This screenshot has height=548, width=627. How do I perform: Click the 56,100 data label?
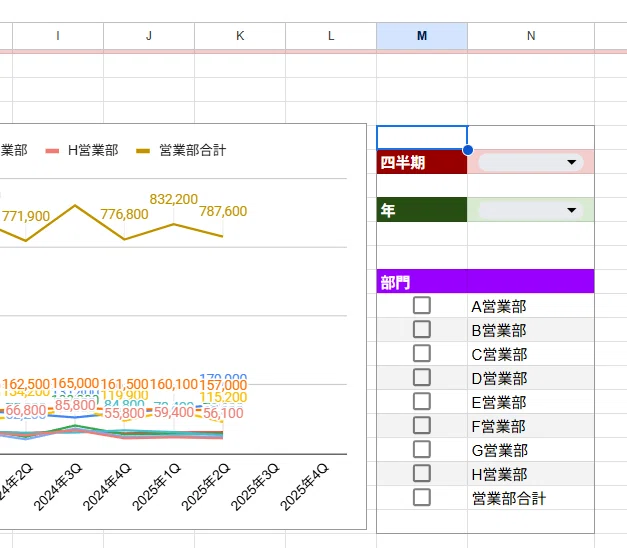click(223, 413)
